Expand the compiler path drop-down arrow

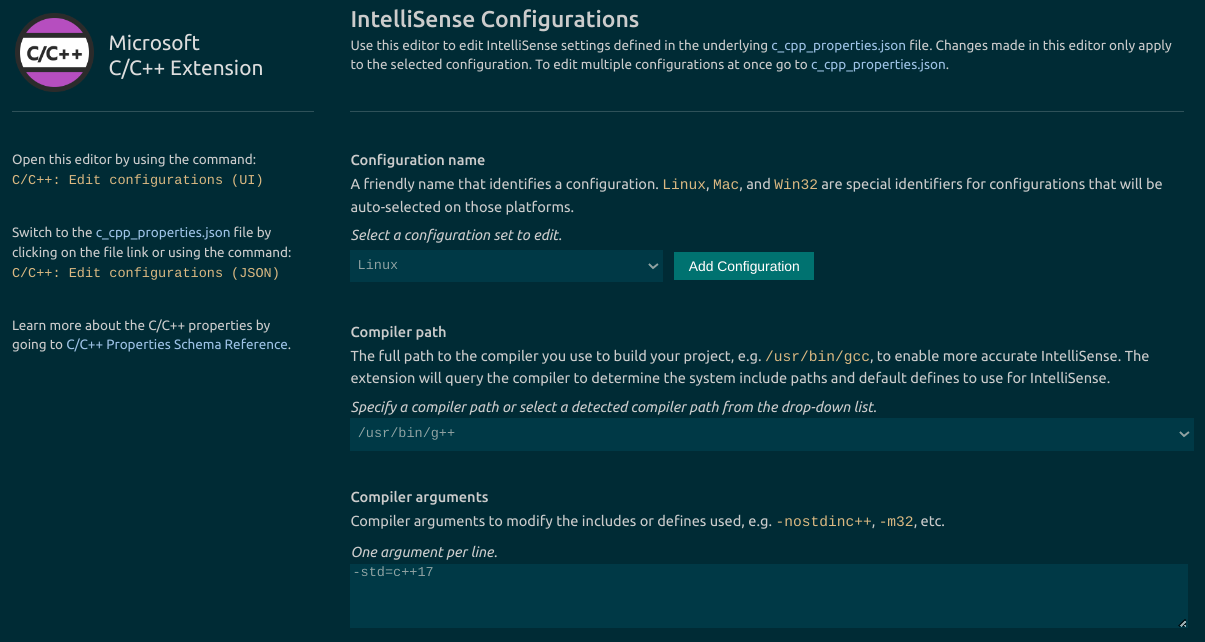1184,434
